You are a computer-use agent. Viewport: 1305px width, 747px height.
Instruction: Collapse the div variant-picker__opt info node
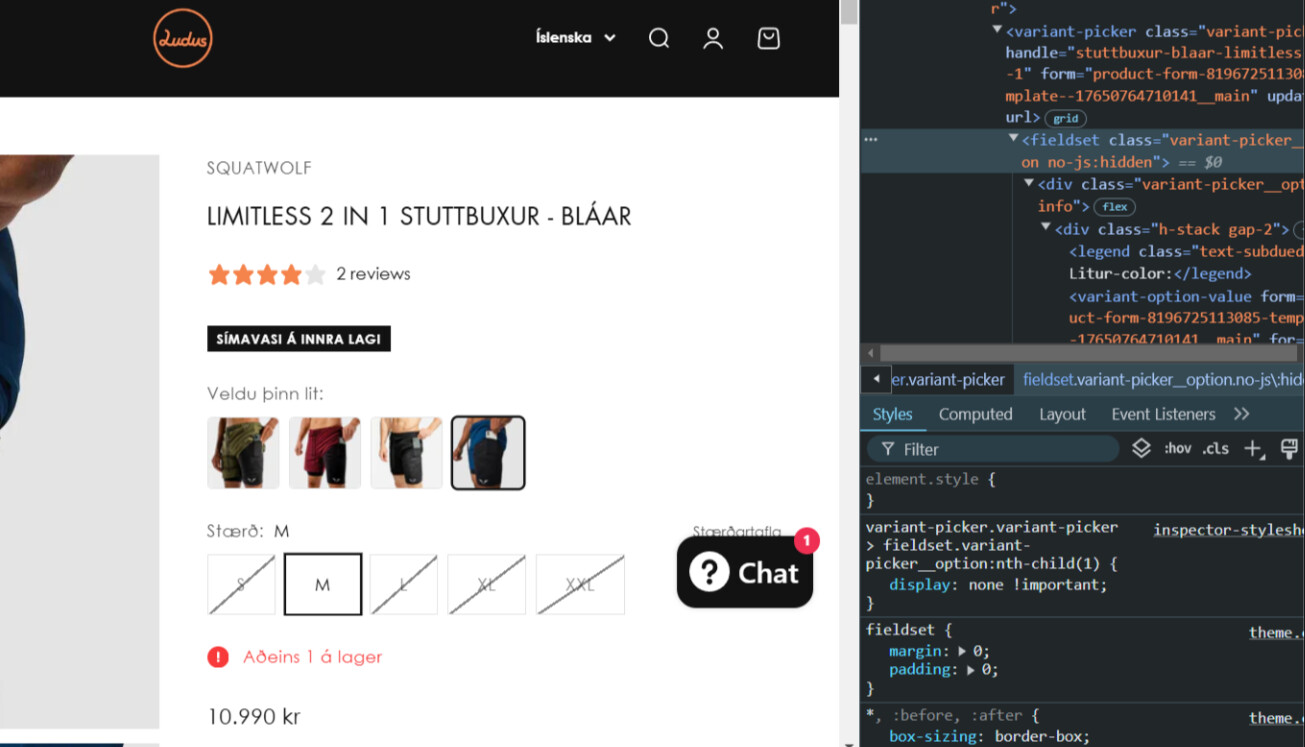1029,183
